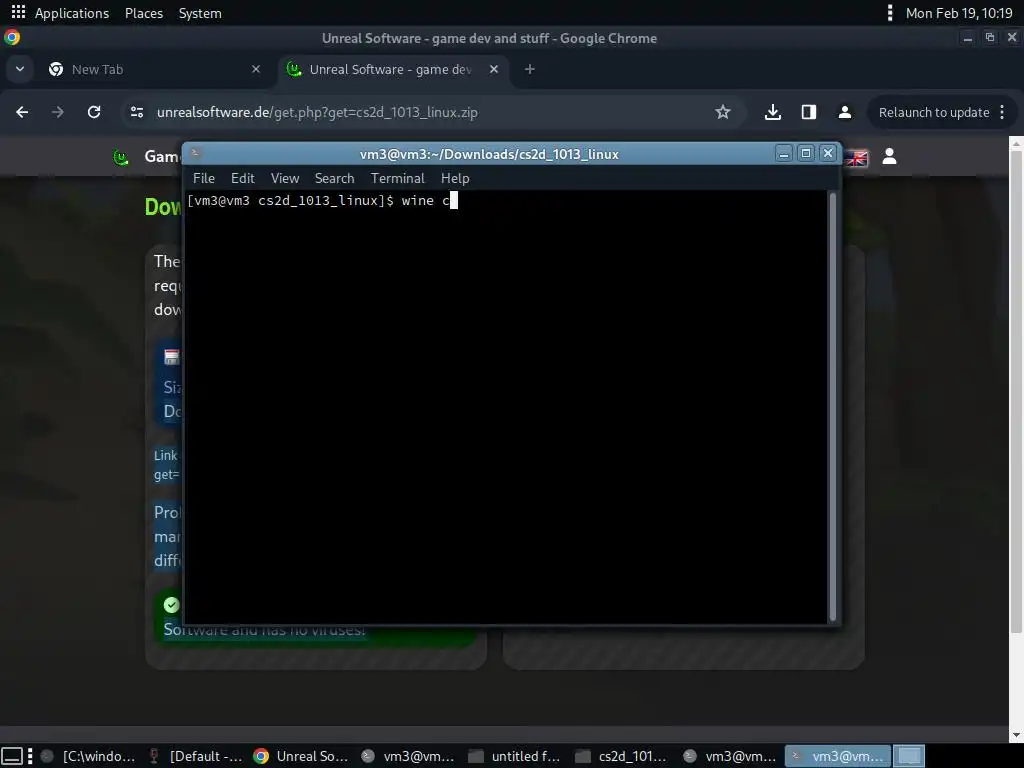
Task: Open the clock Mon Feb 19 10:19
Action: pos(959,13)
